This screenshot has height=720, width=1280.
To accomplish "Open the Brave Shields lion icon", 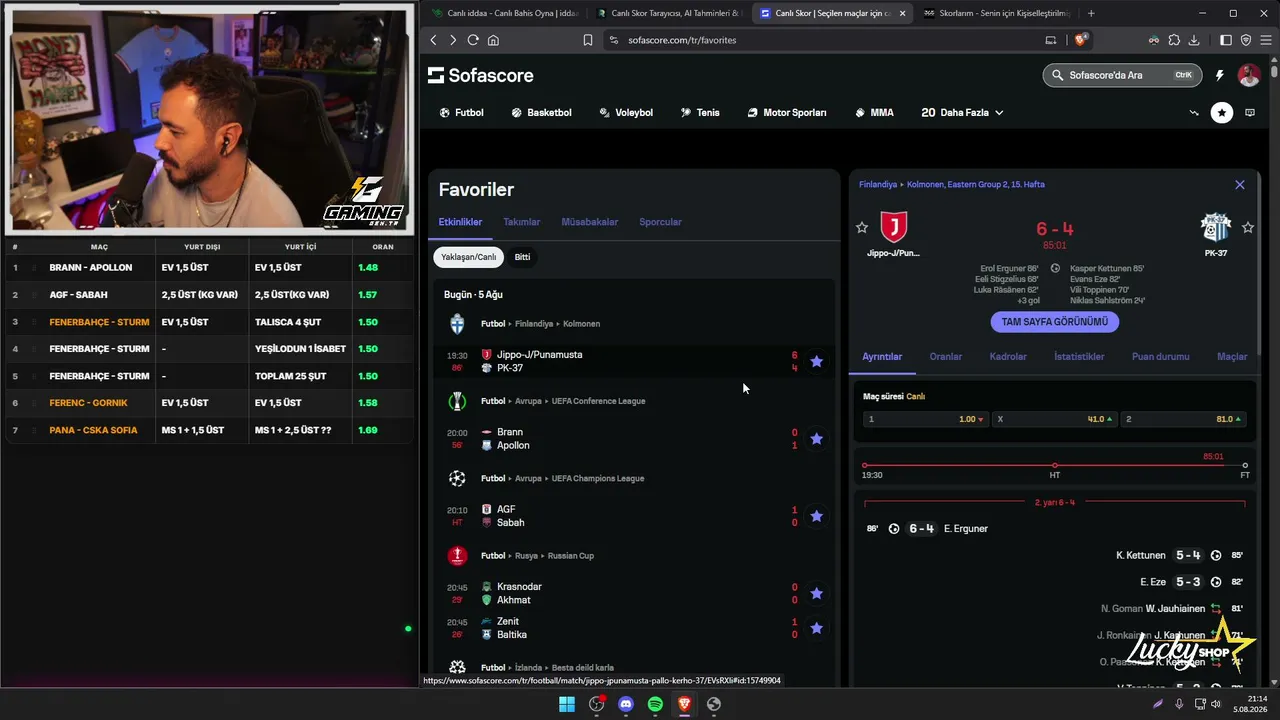I will pos(1080,40).
